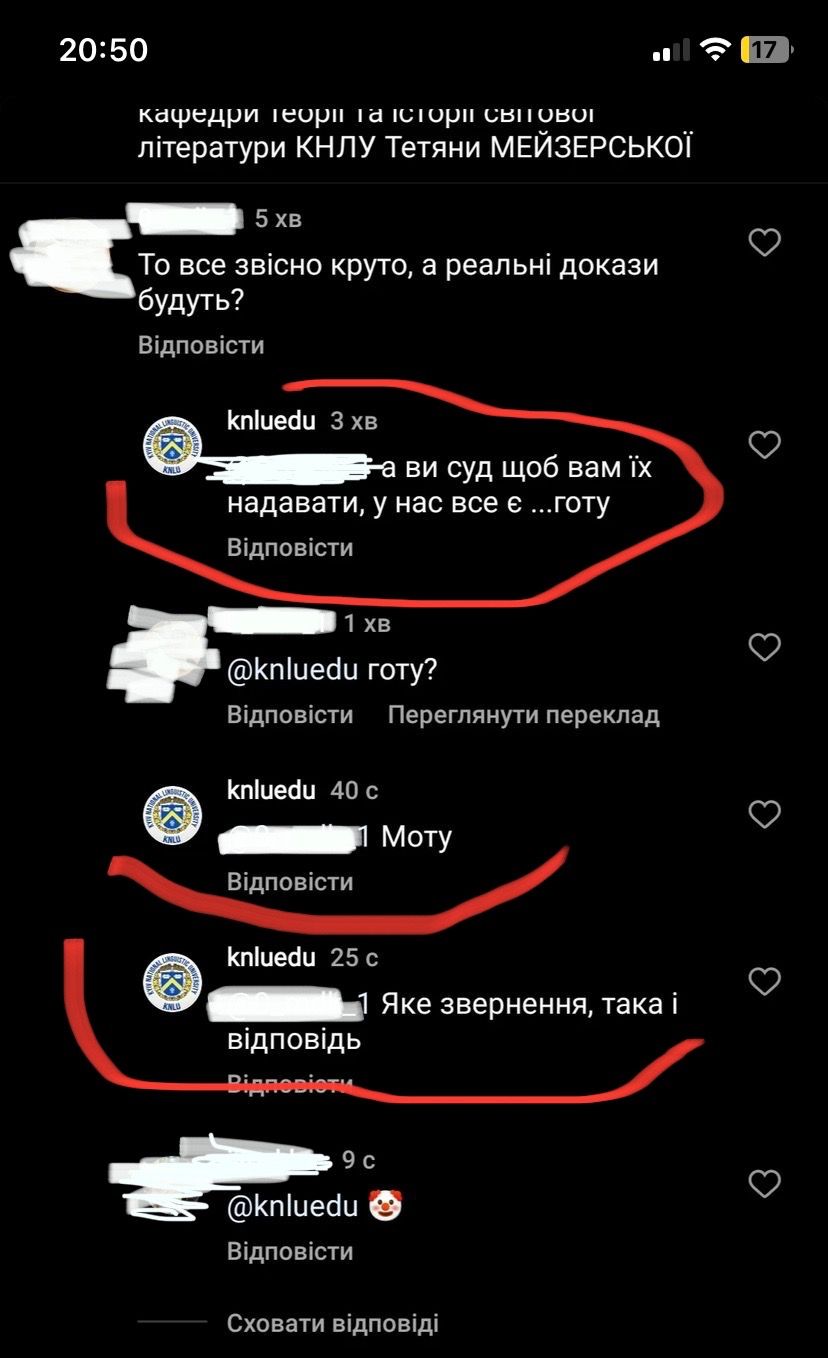This screenshot has width=828, height=1358.
Task: Tap heart next to the "Моту" reply
Action: point(764,814)
